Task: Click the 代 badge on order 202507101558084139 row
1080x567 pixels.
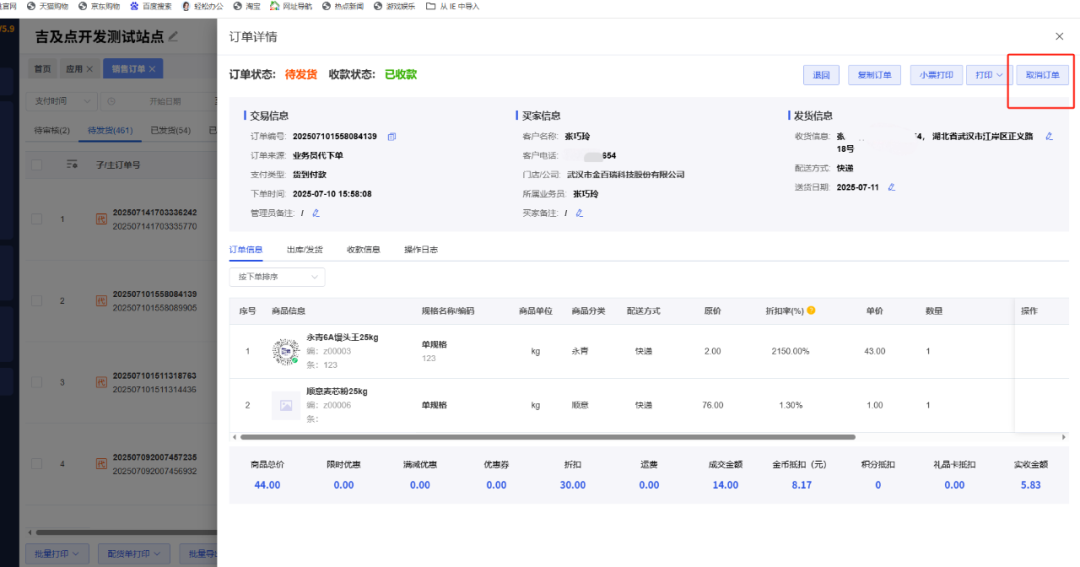Action: pyautogui.click(x=101, y=300)
